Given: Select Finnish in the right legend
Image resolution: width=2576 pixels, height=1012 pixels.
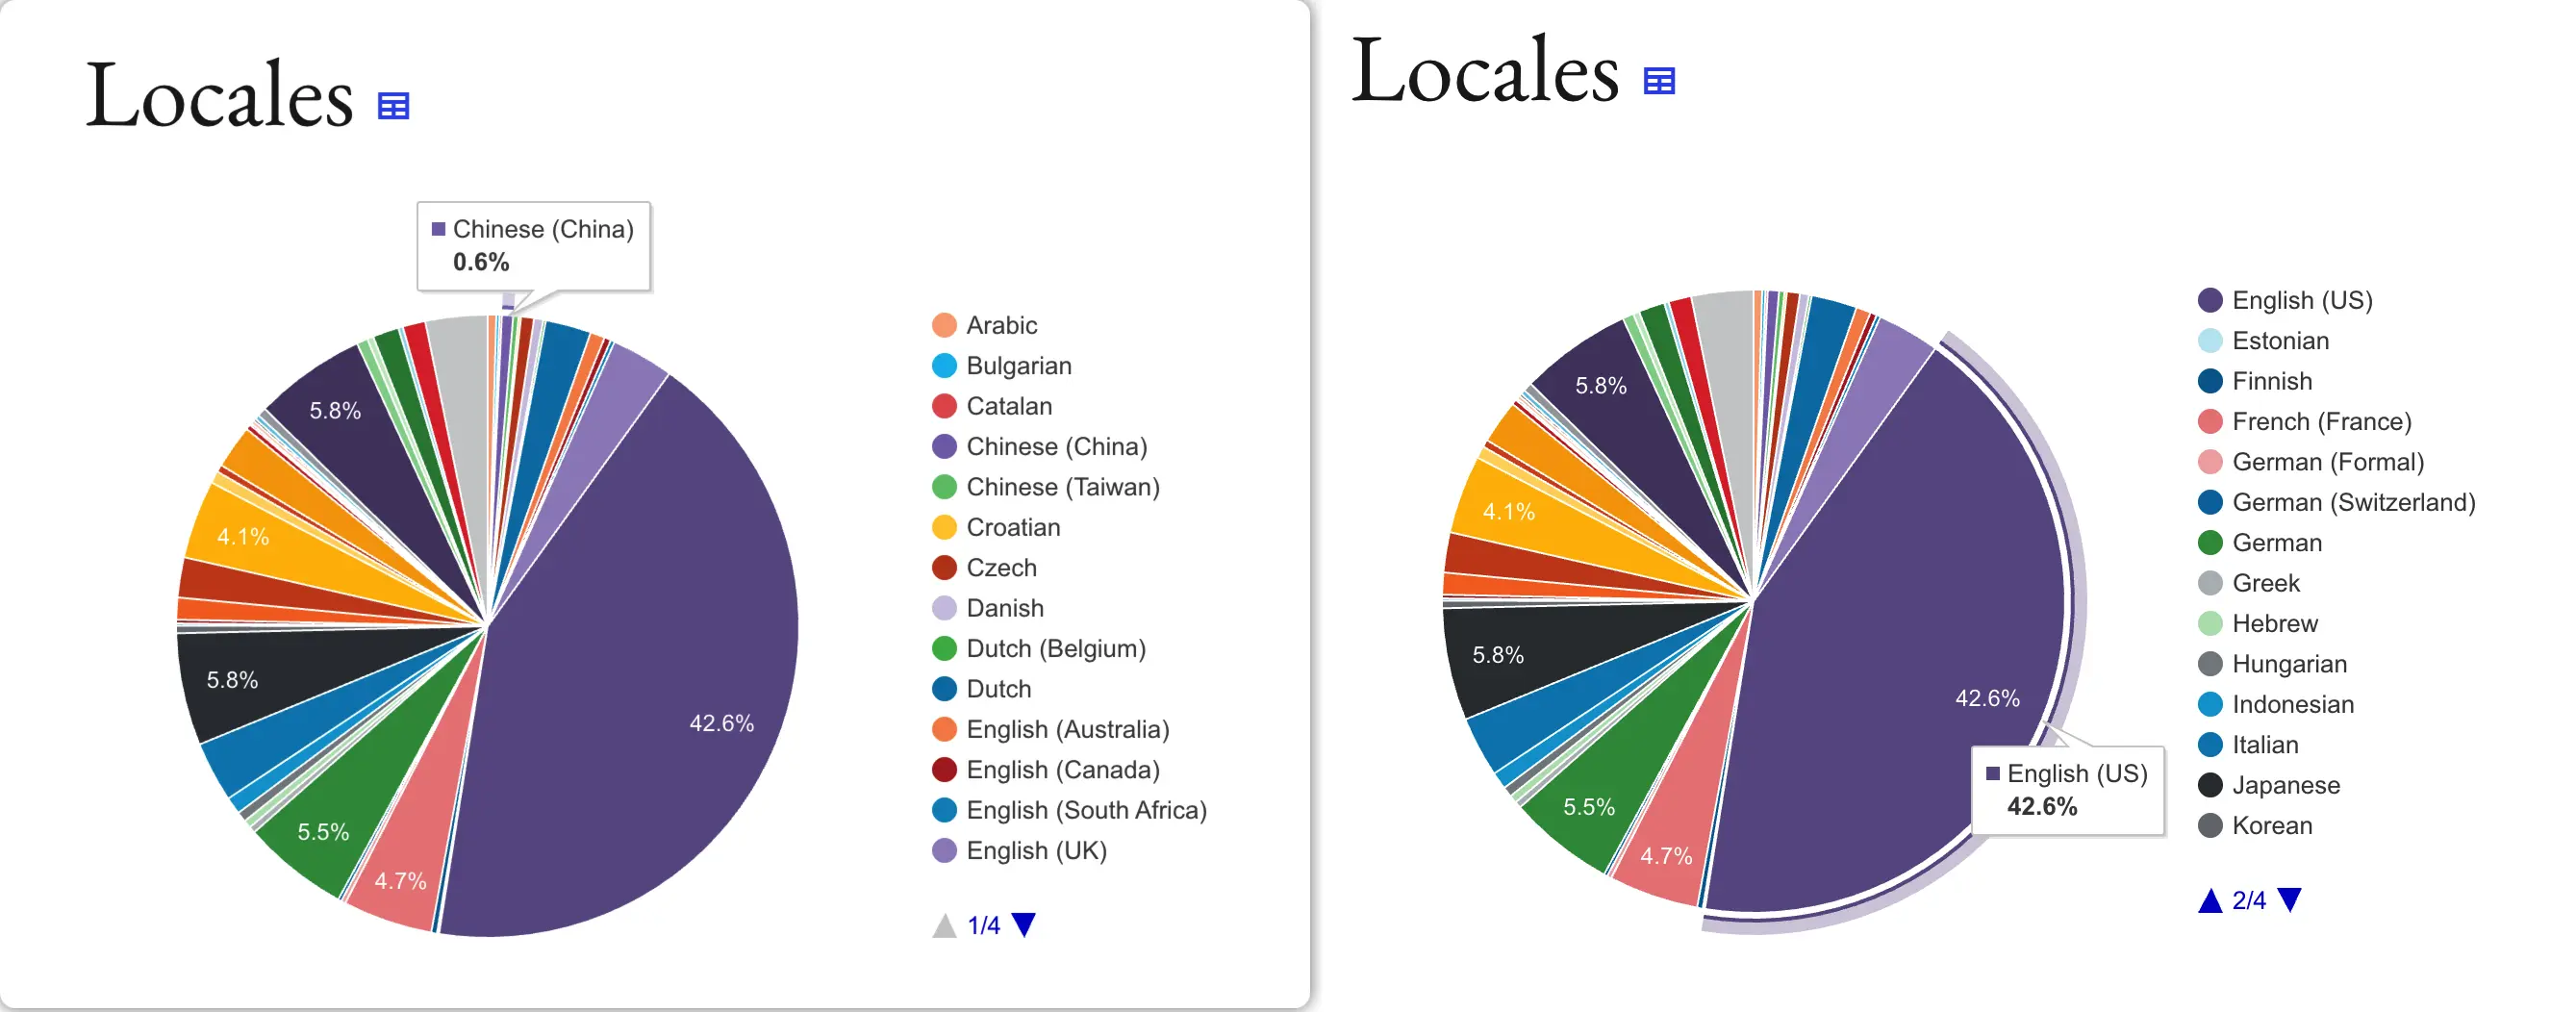Looking at the screenshot, I should pyautogui.click(x=2255, y=381).
